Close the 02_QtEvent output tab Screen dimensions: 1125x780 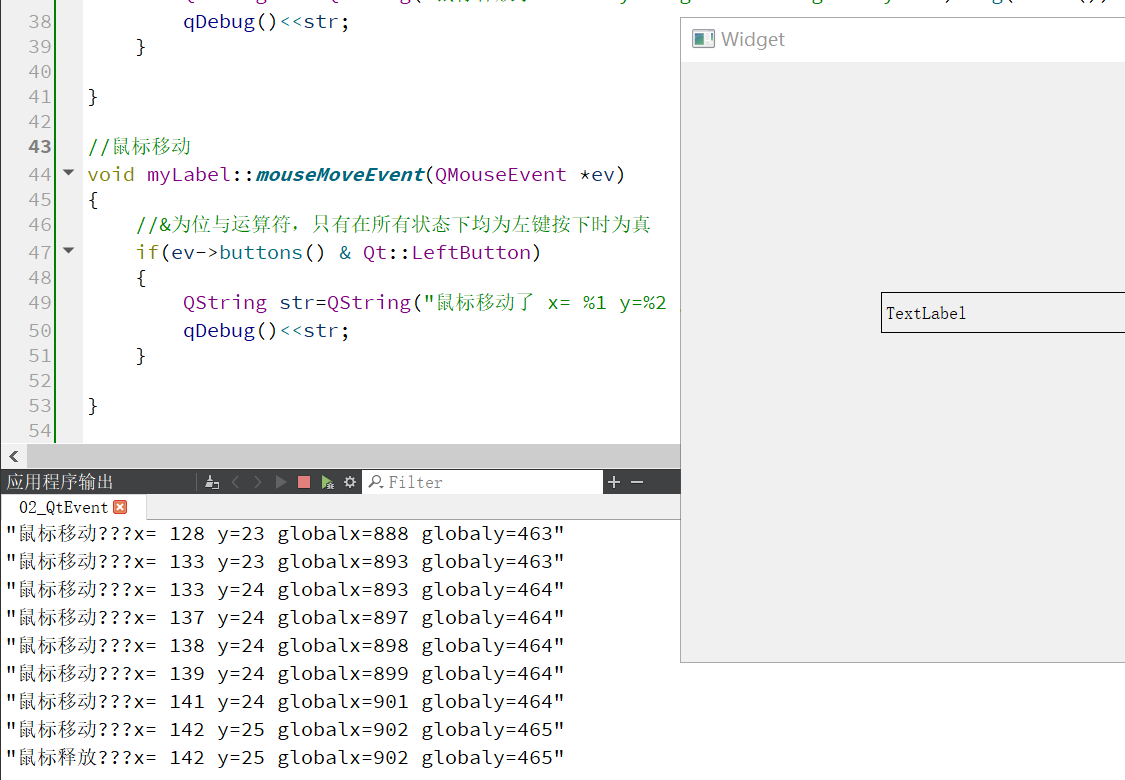[121, 507]
